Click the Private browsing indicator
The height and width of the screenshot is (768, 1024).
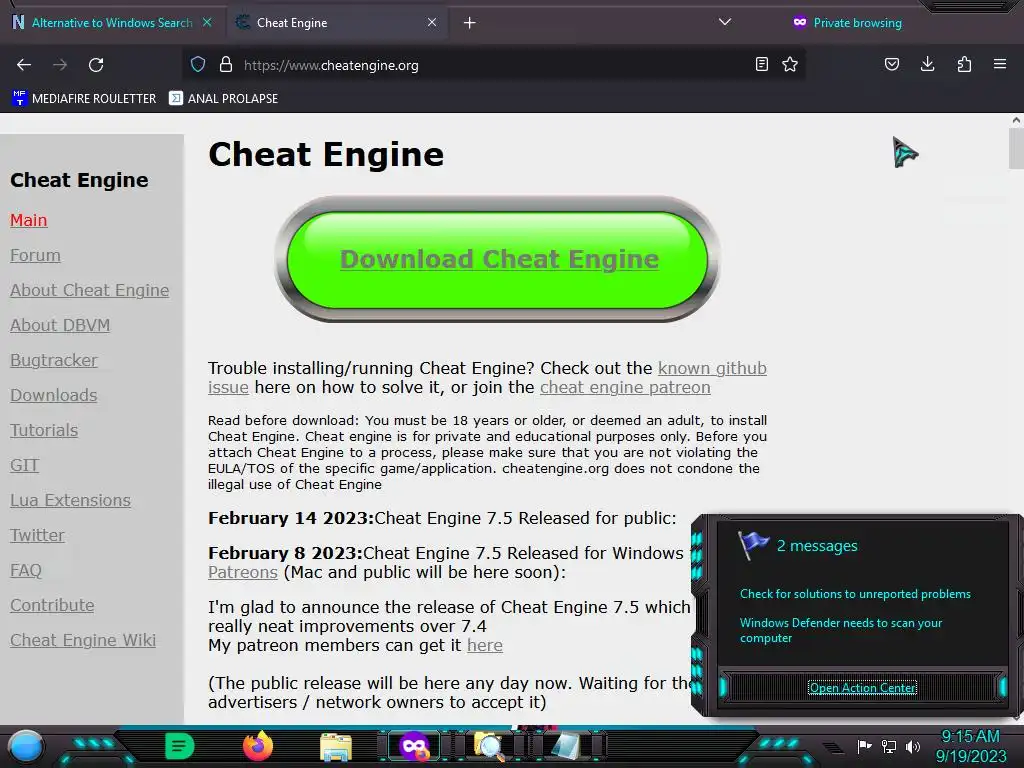click(847, 23)
